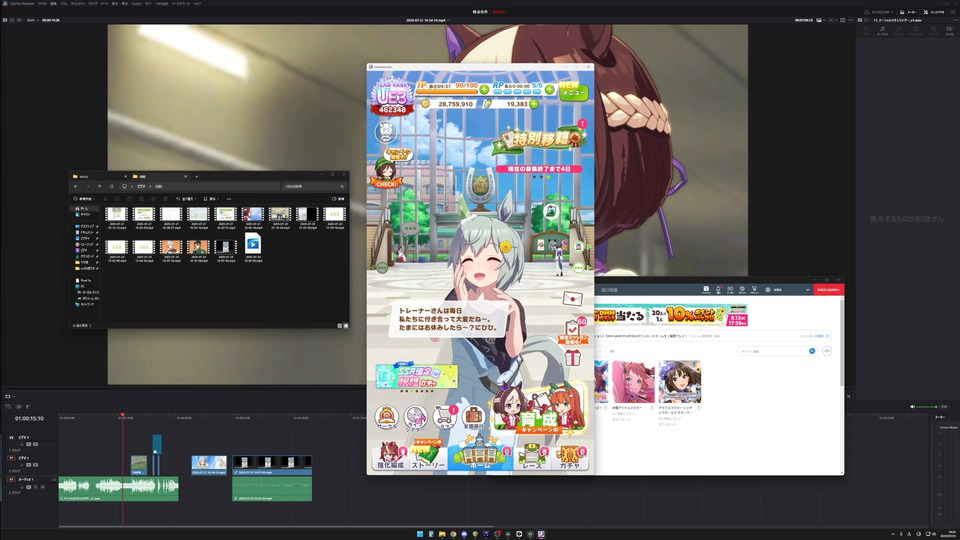Image resolution: width=960 pixels, height=540 pixels.
Task: Select the V1 track destination button
Action: click(11, 458)
